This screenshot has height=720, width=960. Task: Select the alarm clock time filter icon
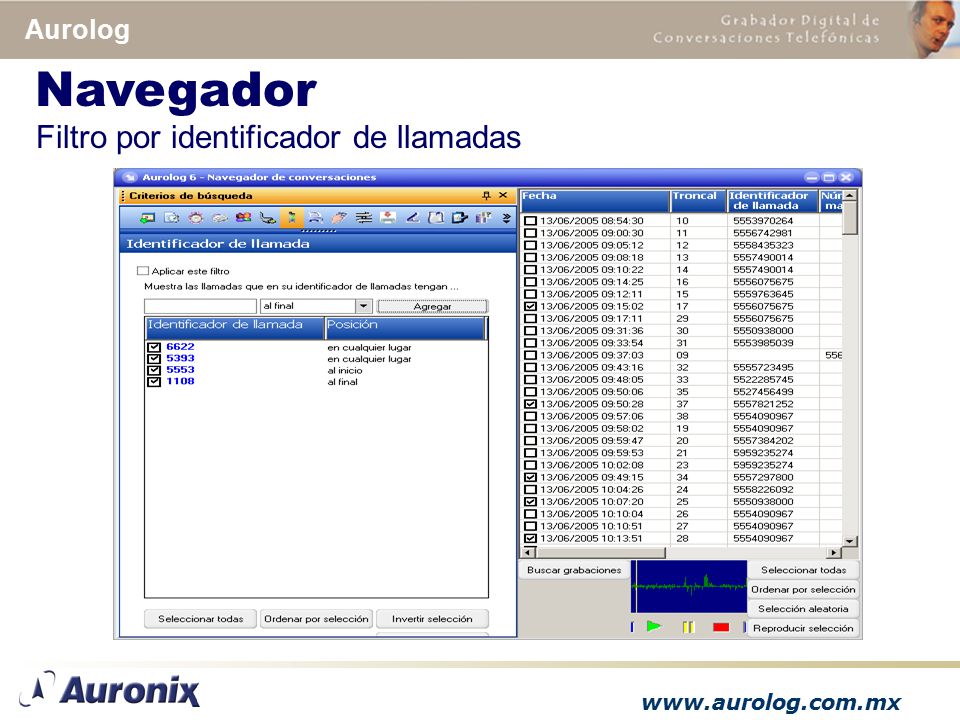click(195, 217)
